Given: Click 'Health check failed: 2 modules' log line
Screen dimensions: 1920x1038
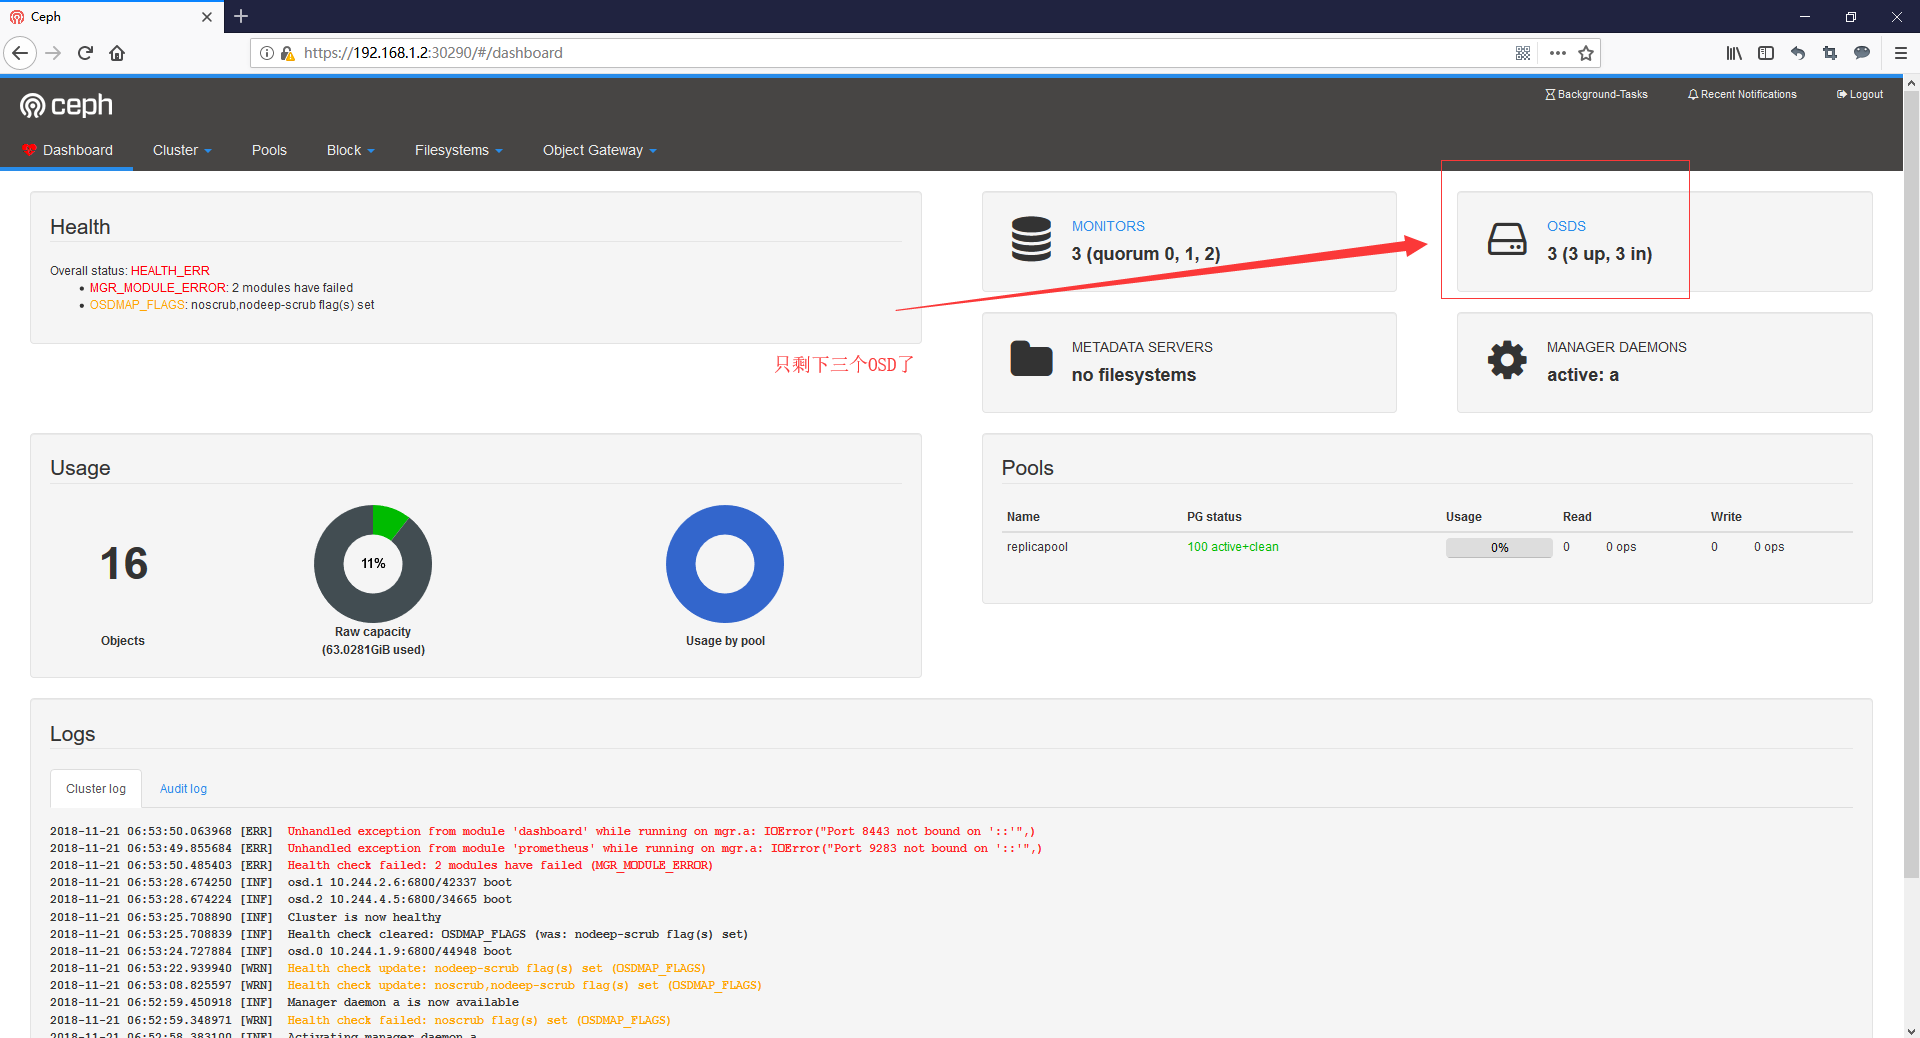Looking at the screenshot, I should (500, 865).
